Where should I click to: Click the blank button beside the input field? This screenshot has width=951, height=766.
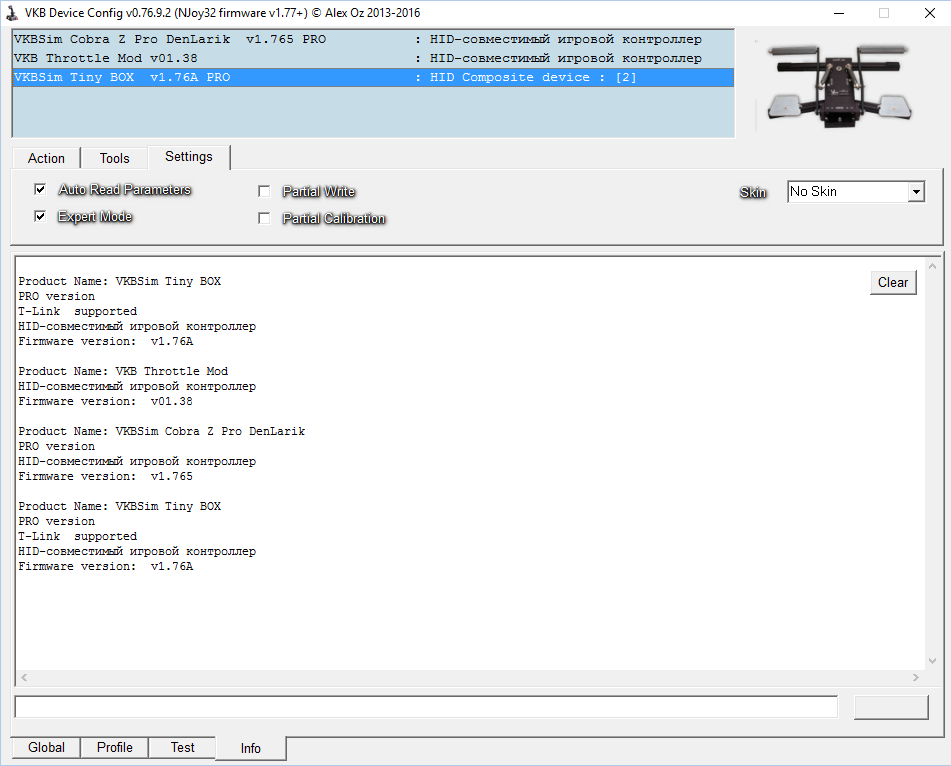pyautogui.click(x=891, y=707)
